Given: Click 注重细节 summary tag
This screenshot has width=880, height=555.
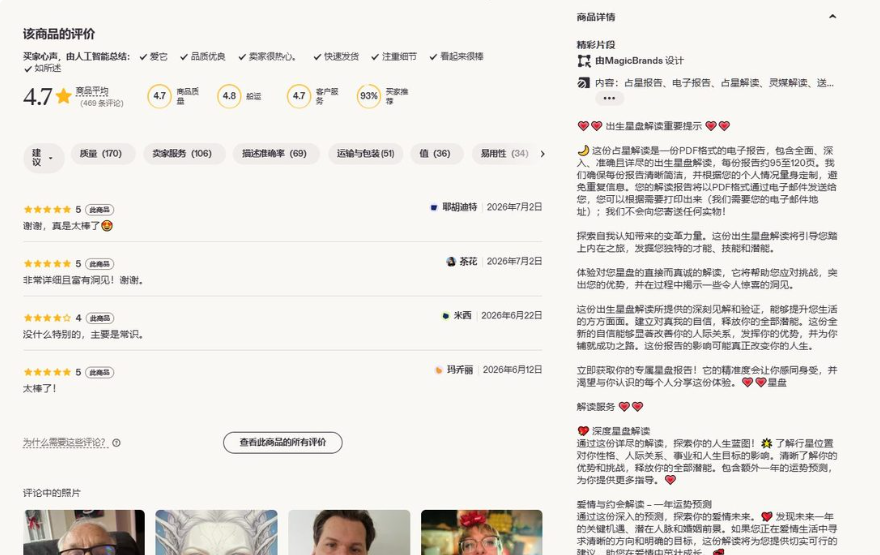Looking at the screenshot, I should click(394, 57).
